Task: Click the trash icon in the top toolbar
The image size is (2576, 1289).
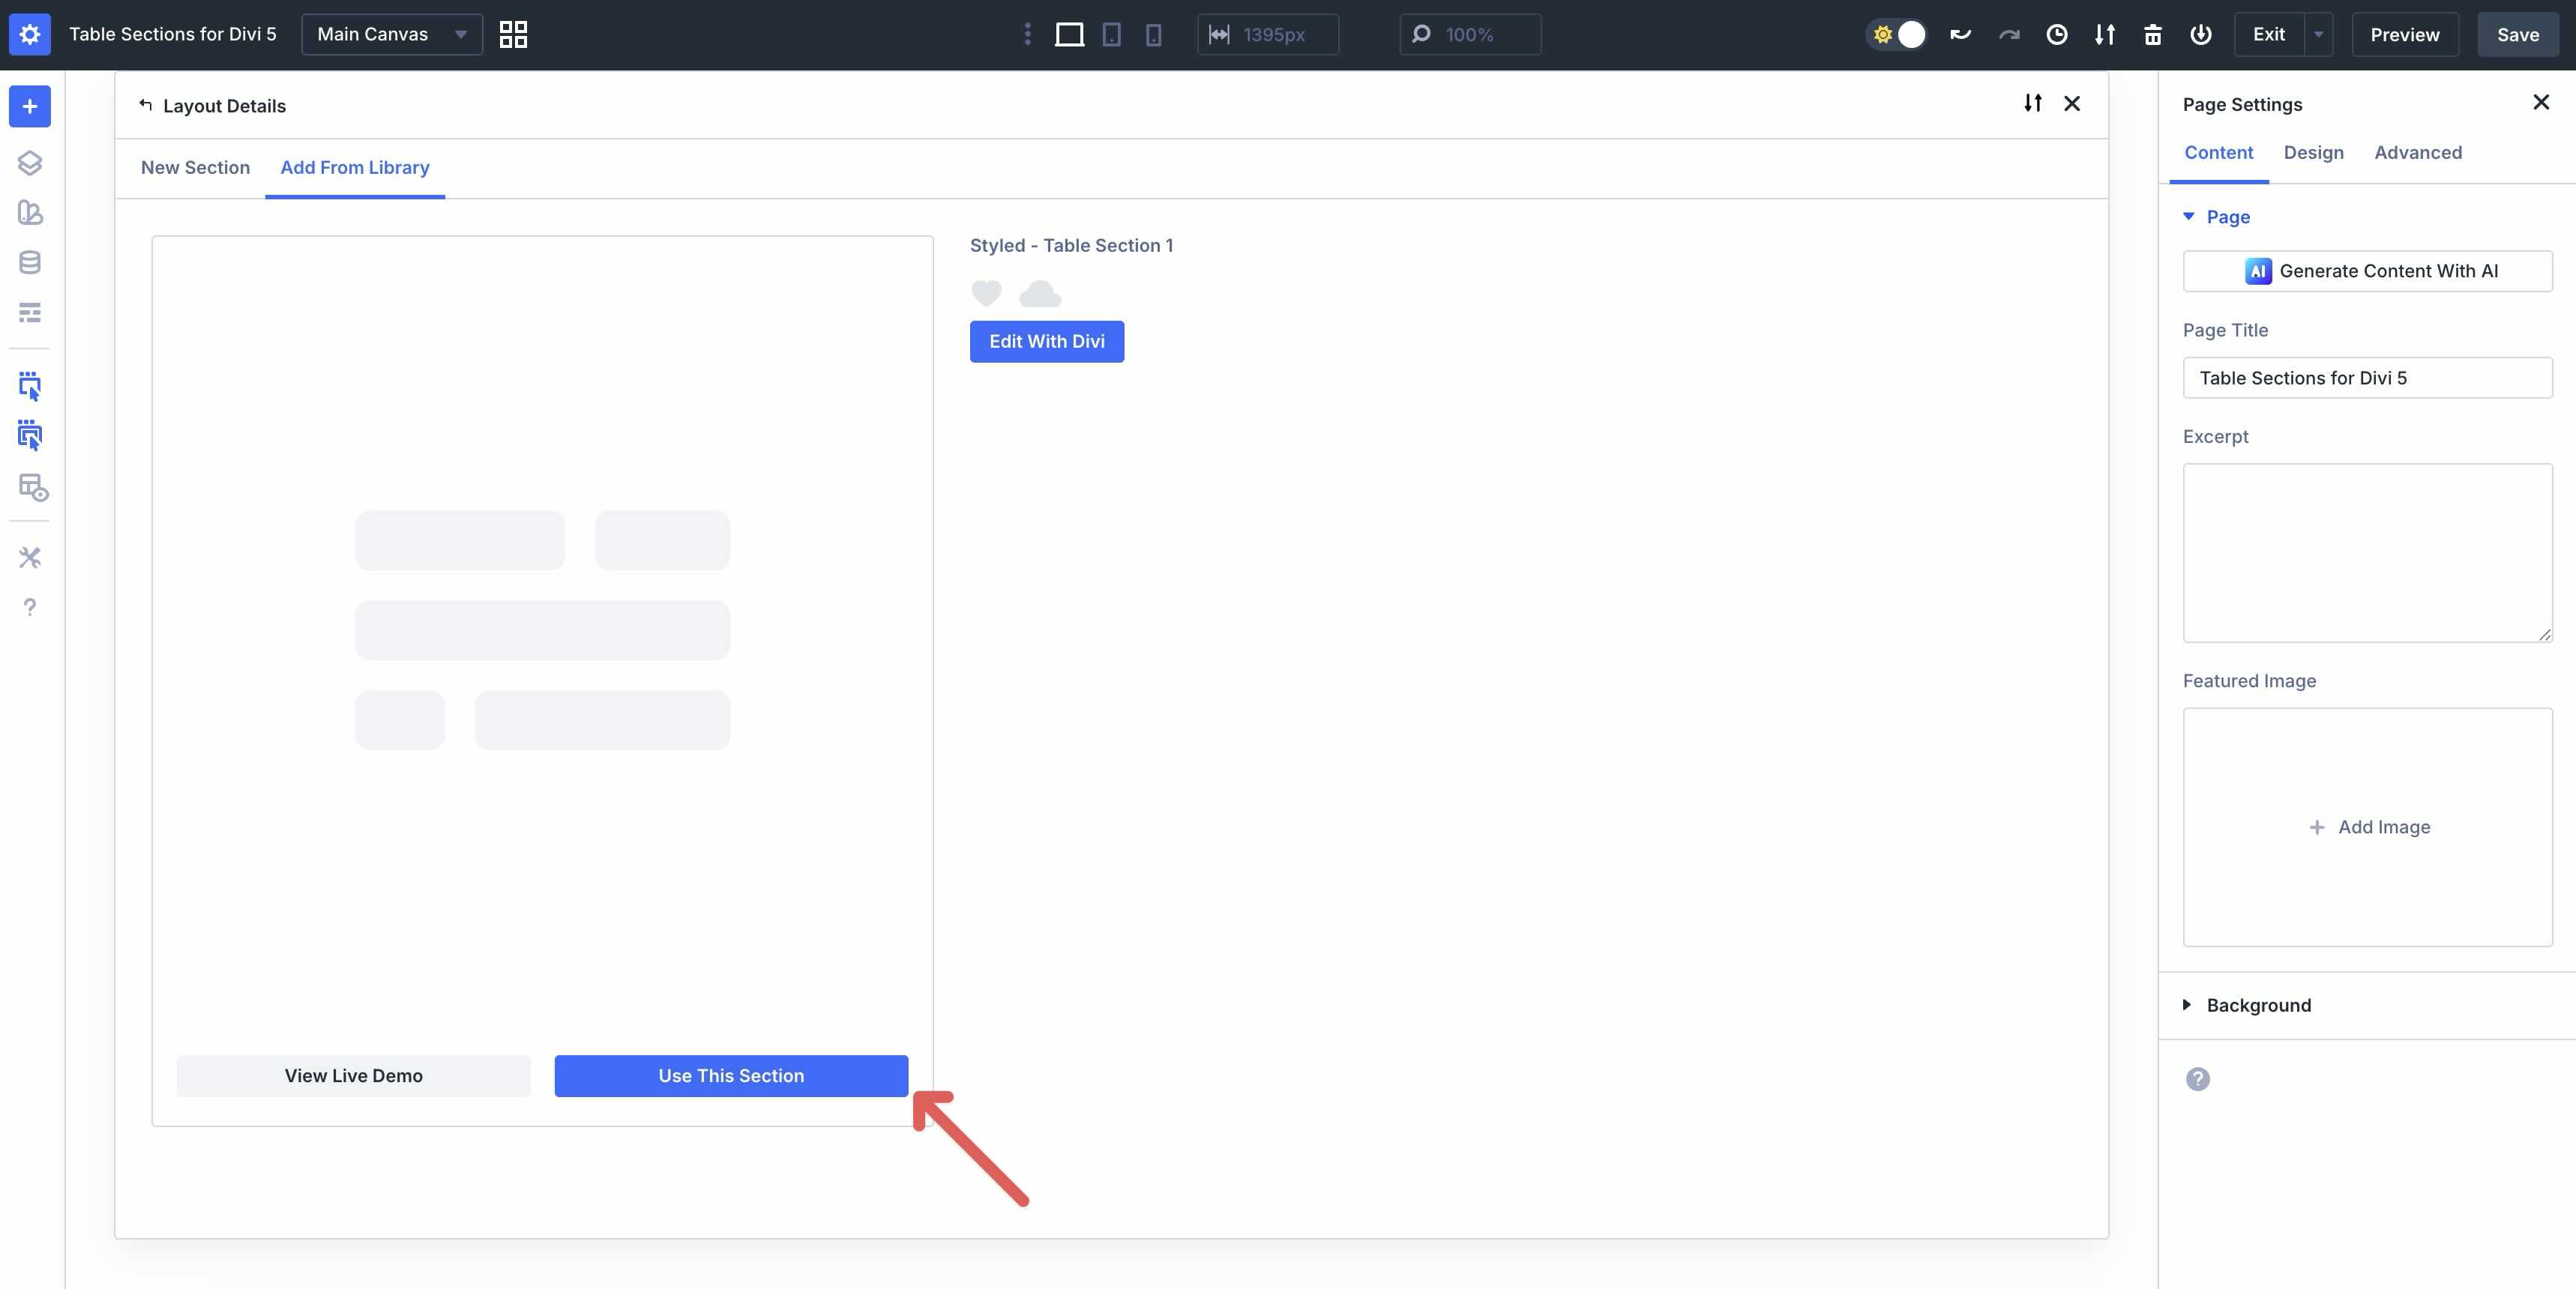Action: click(2153, 34)
